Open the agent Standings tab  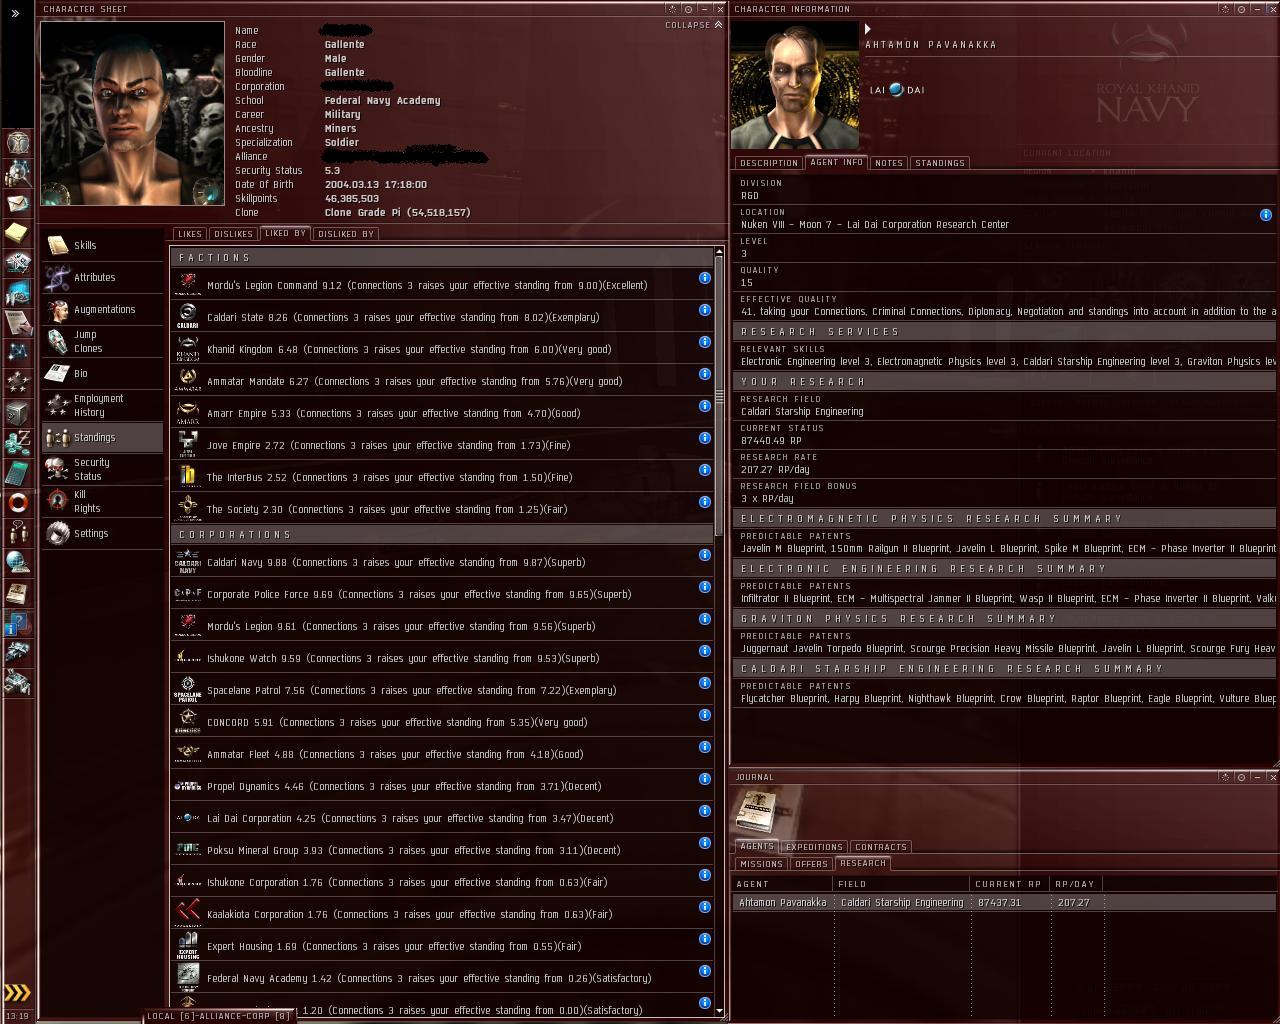[x=940, y=163]
